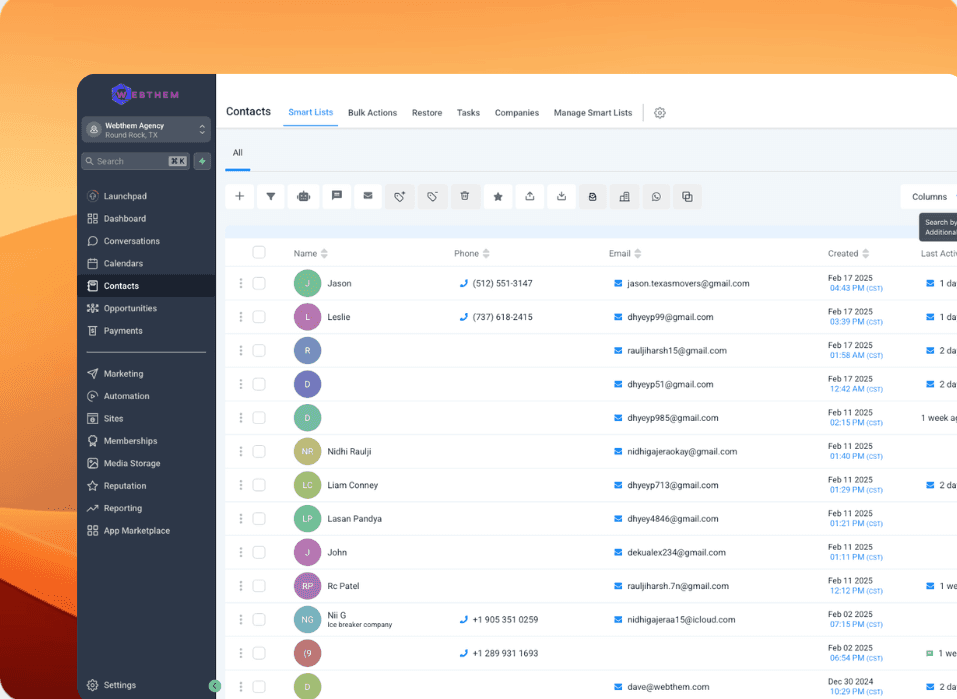Click the remove tag icon
The width and height of the screenshot is (957, 699).
(x=432, y=197)
